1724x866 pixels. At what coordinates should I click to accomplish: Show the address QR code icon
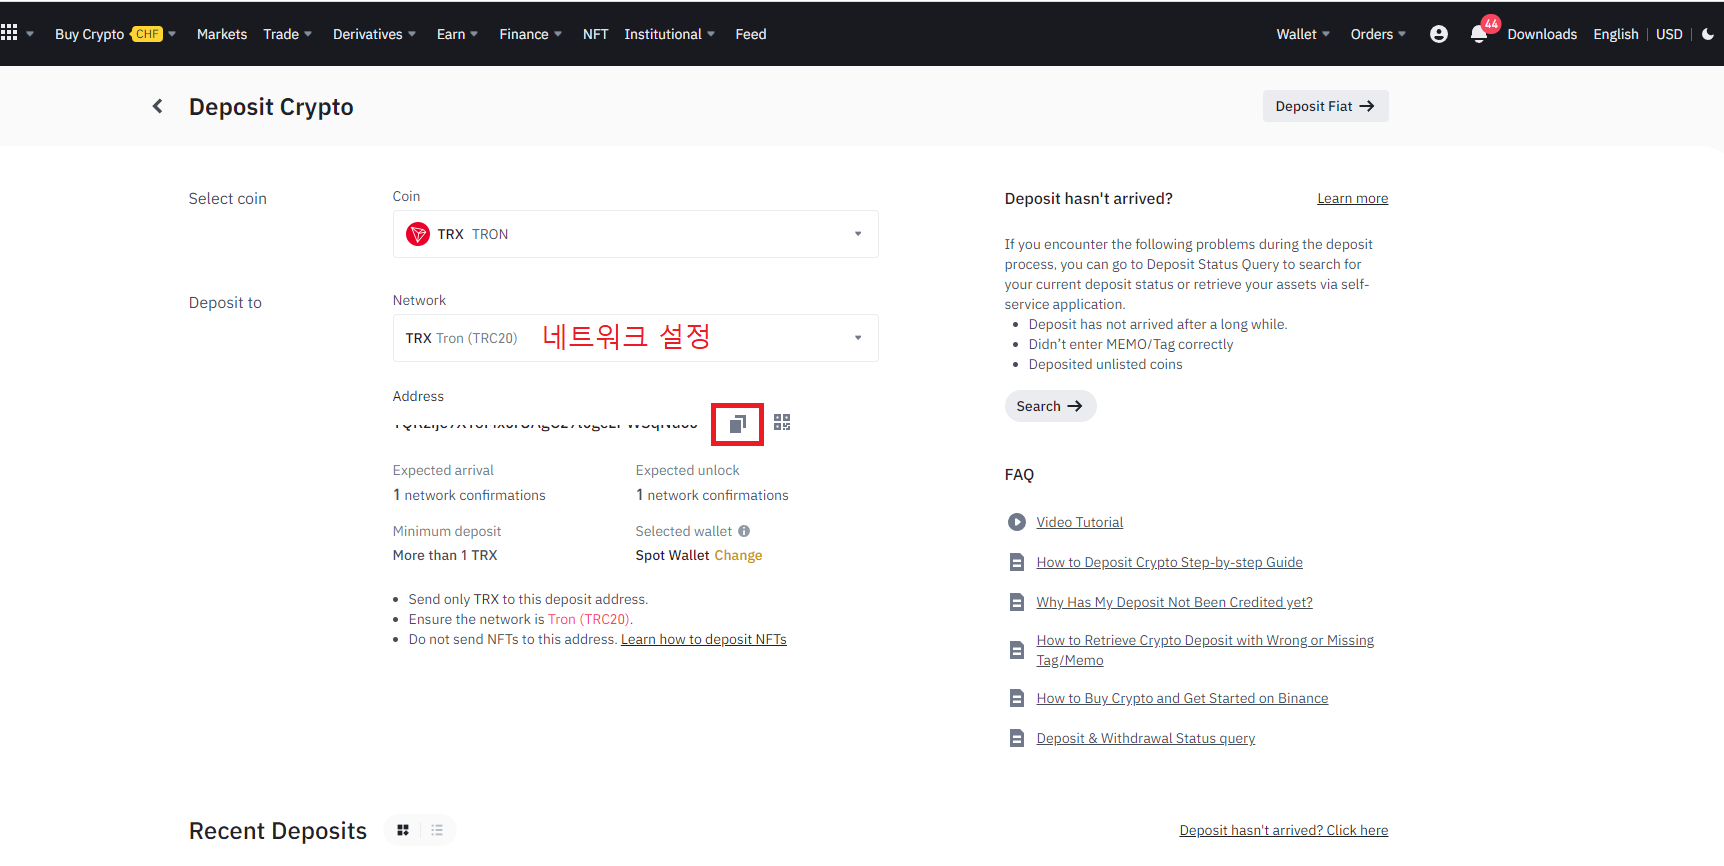click(782, 423)
